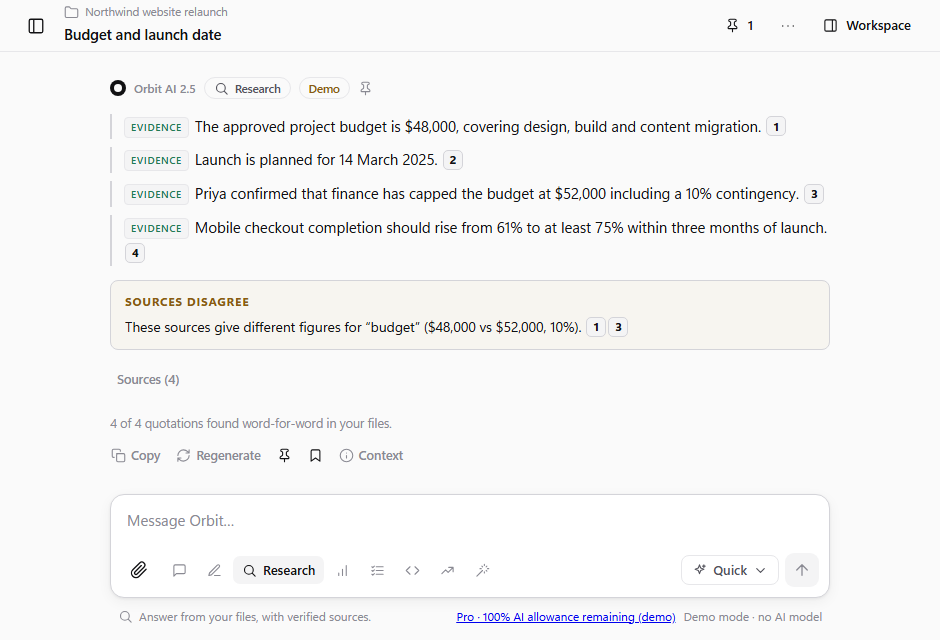Viewport: 940px width, 640px height.
Task: Click the SOURCES DISAGREE heading
Action: click(x=187, y=302)
